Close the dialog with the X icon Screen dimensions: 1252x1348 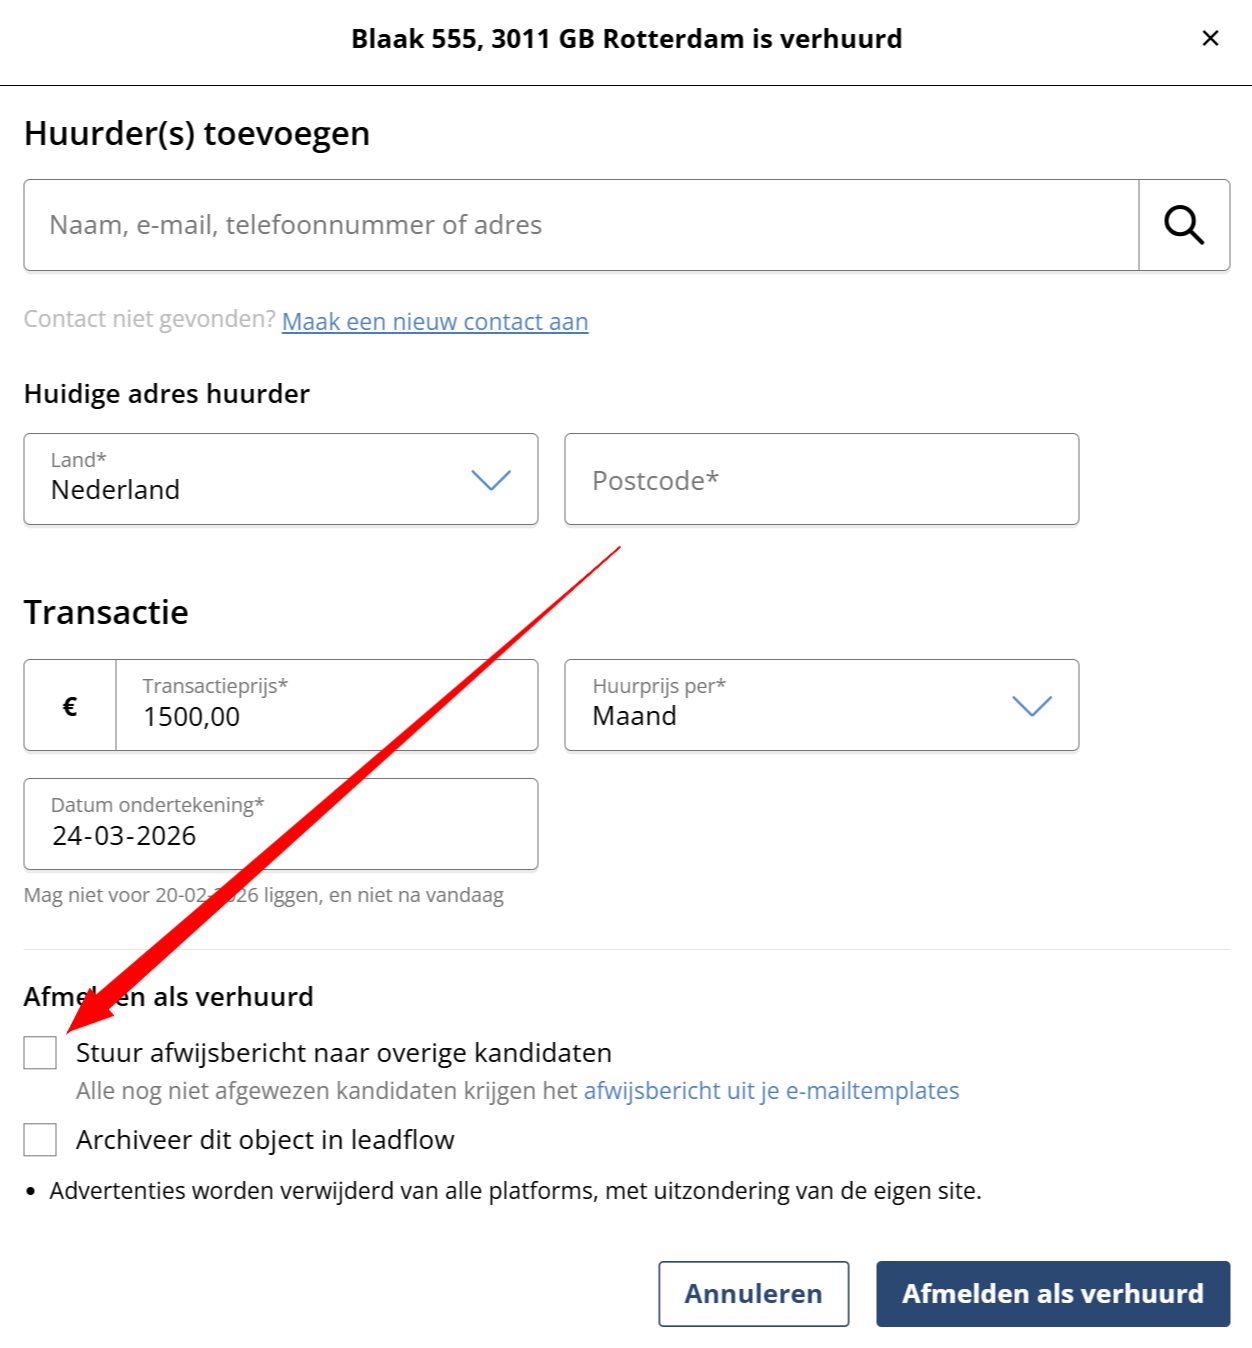(x=1210, y=38)
